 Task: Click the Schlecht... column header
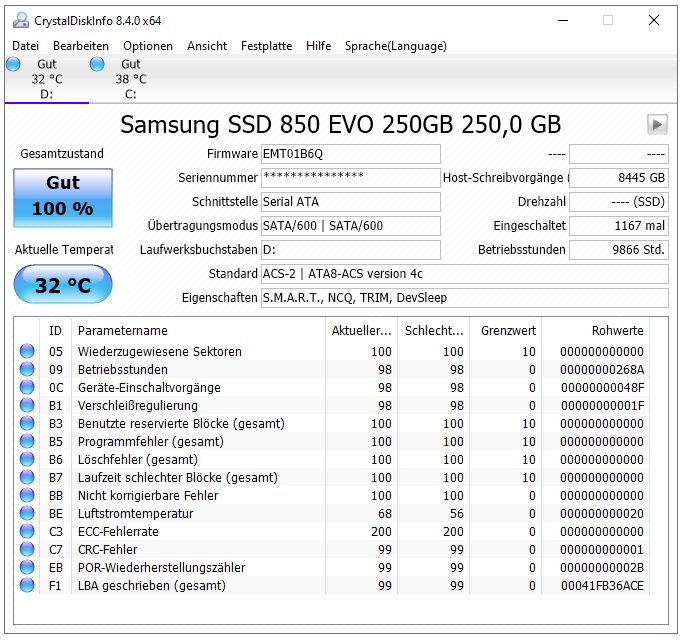(x=434, y=331)
